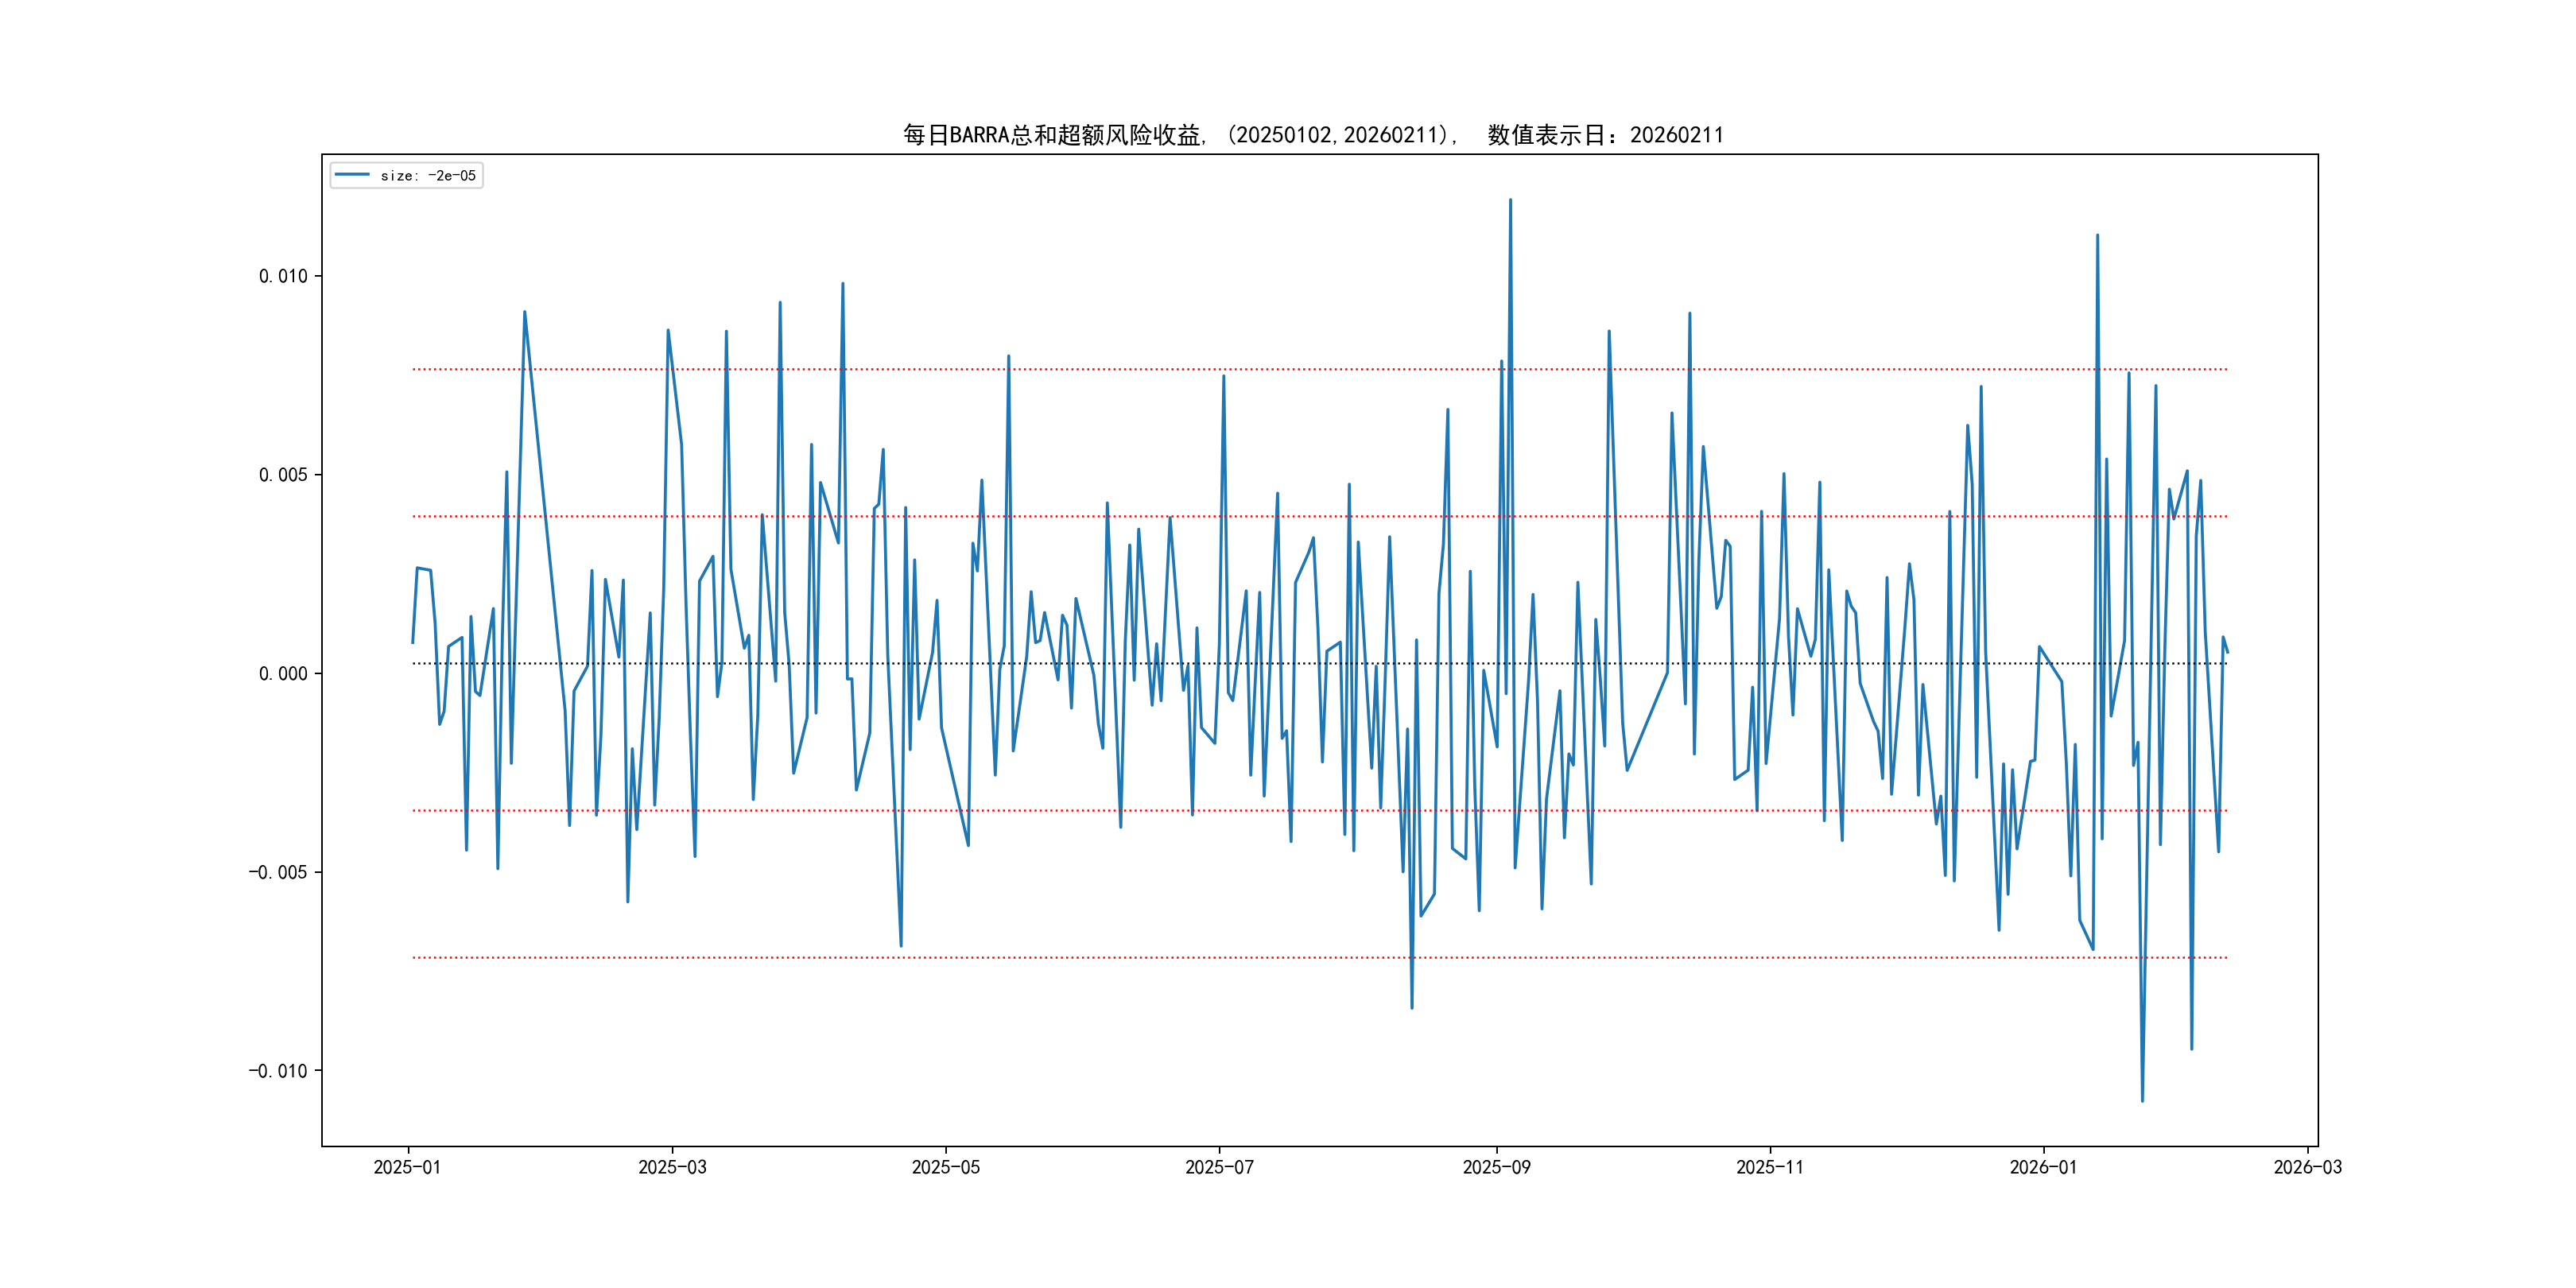This screenshot has width=2576, height=1288.
Task: Click the BARRA word in the title
Action: click(979, 135)
